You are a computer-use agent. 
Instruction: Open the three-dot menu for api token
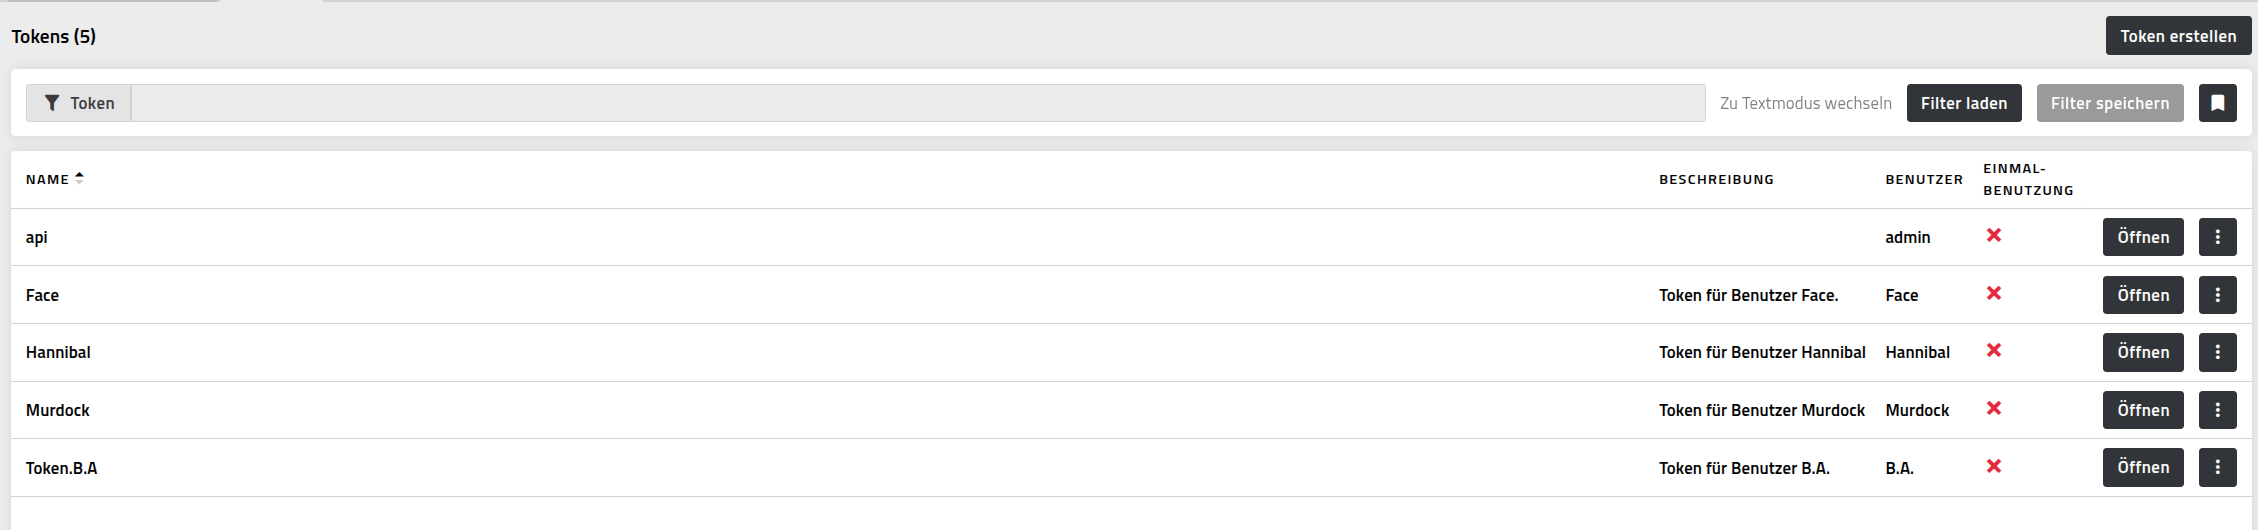pos(2217,237)
